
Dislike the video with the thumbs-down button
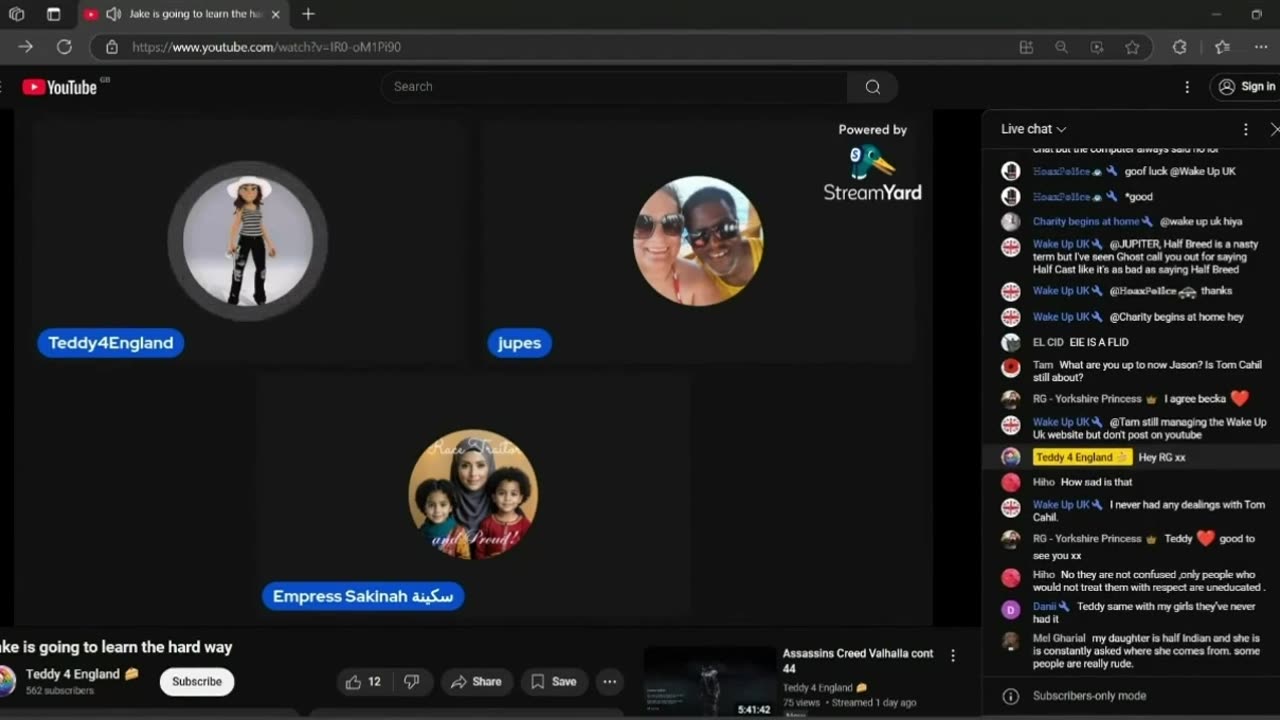[x=411, y=682]
